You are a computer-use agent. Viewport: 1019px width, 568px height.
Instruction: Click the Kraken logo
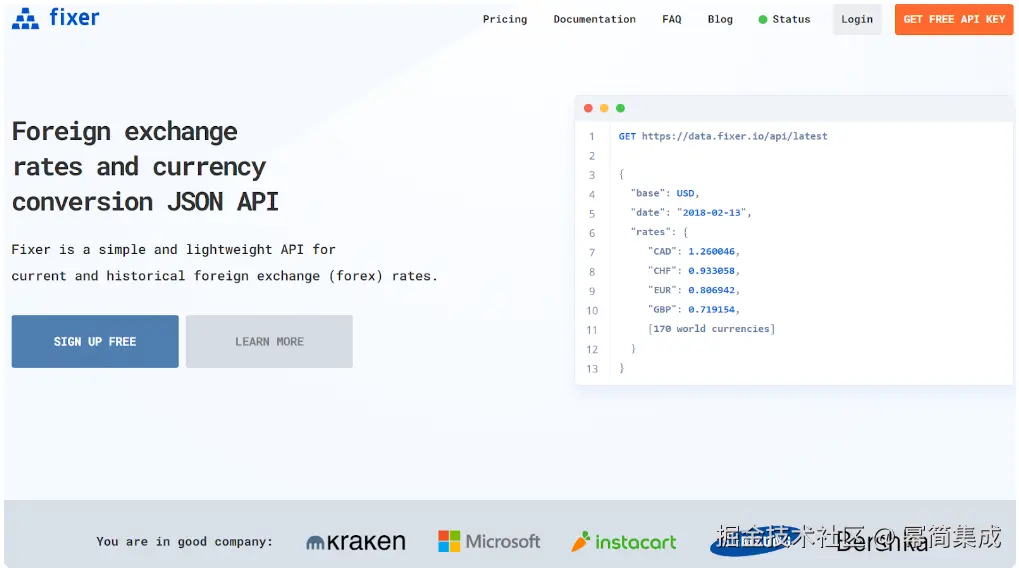tap(355, 541)
